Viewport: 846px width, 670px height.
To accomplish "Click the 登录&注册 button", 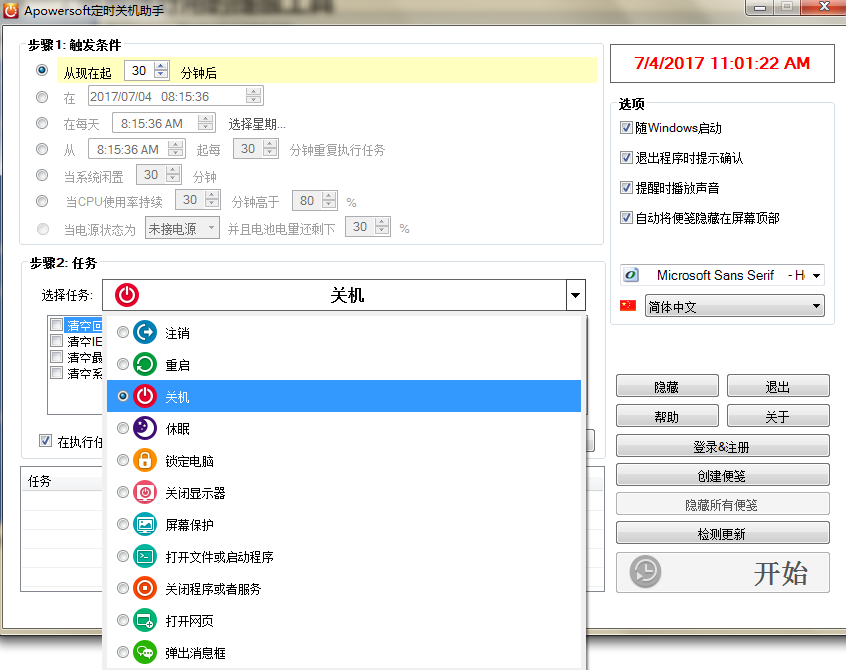I will pos(722,446).
